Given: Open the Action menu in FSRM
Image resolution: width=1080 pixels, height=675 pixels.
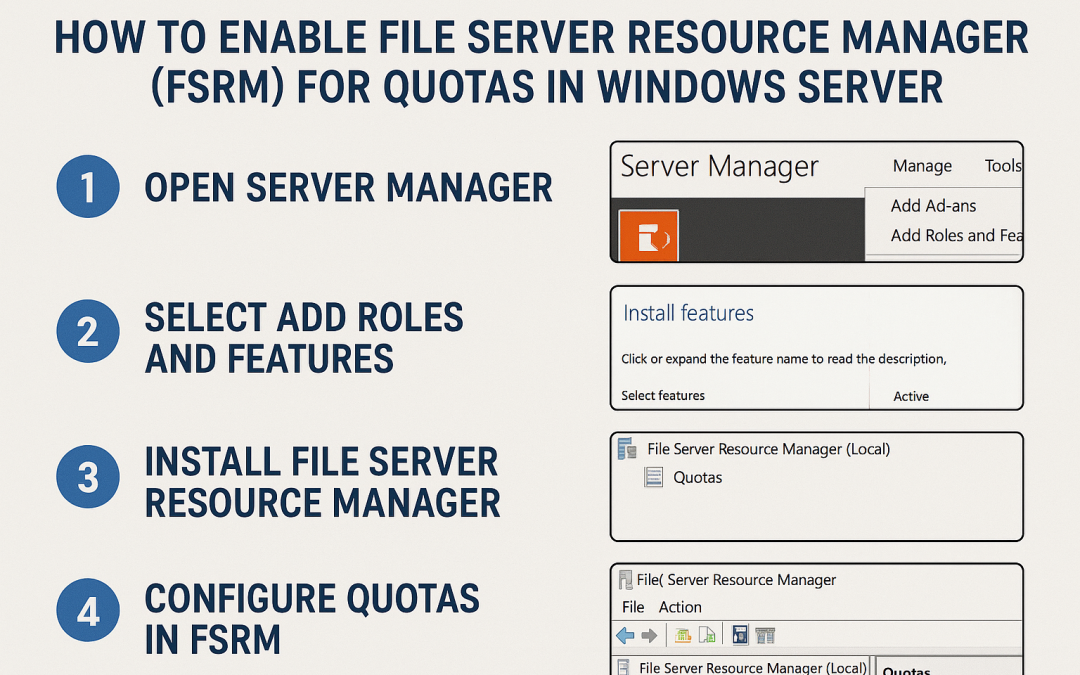Looking at the screenshot, I should click(x=680, y=607).
